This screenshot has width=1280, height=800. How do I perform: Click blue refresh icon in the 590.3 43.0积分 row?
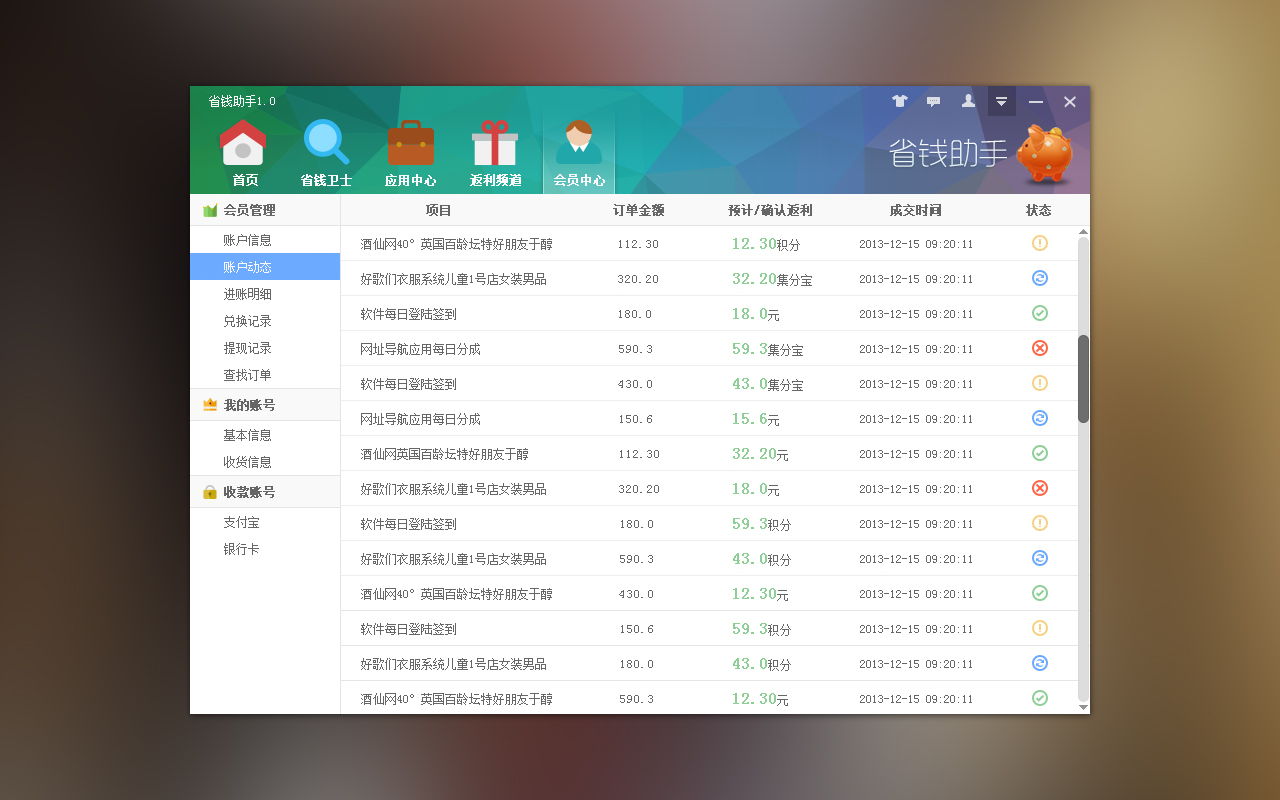[x=1040, y=558]
